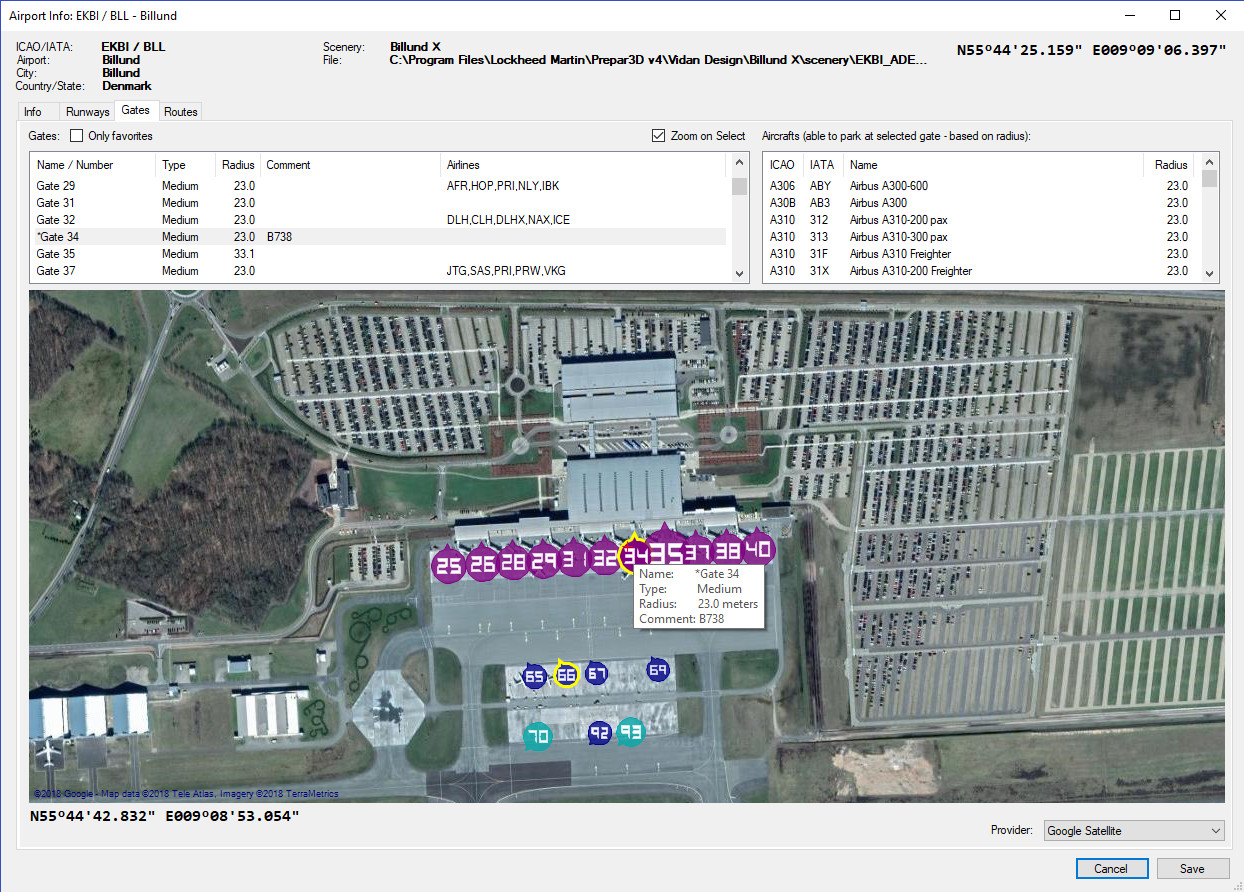Select gate 35 marker on the map
Screen dimensions: 1244x892
coord(668,550)
